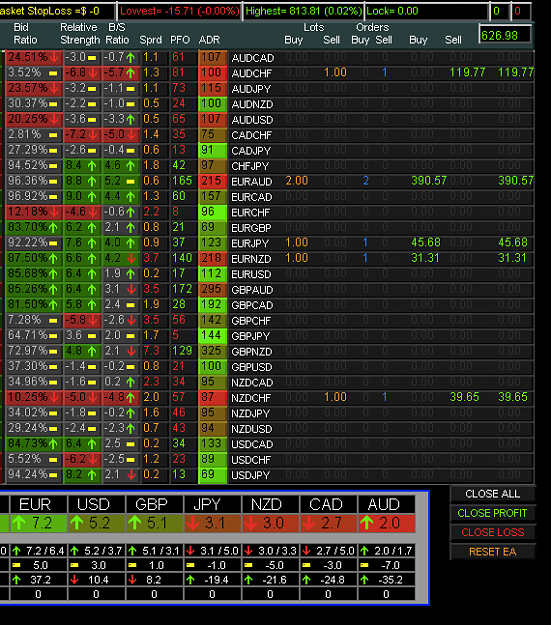
Task: Select the GBPJPY pair label
Action: (251, 336)
